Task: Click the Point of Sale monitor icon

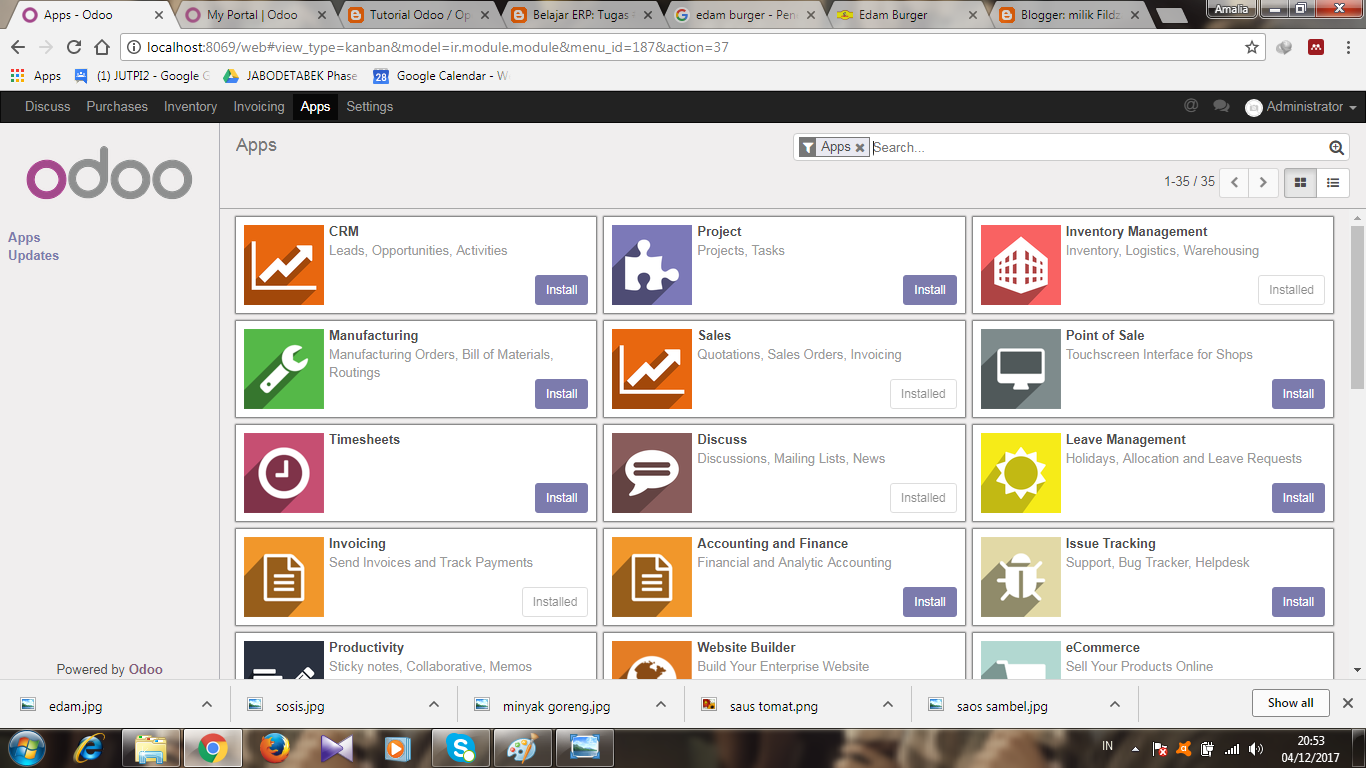Action: pyautogui.click(x=1021, y=369)
